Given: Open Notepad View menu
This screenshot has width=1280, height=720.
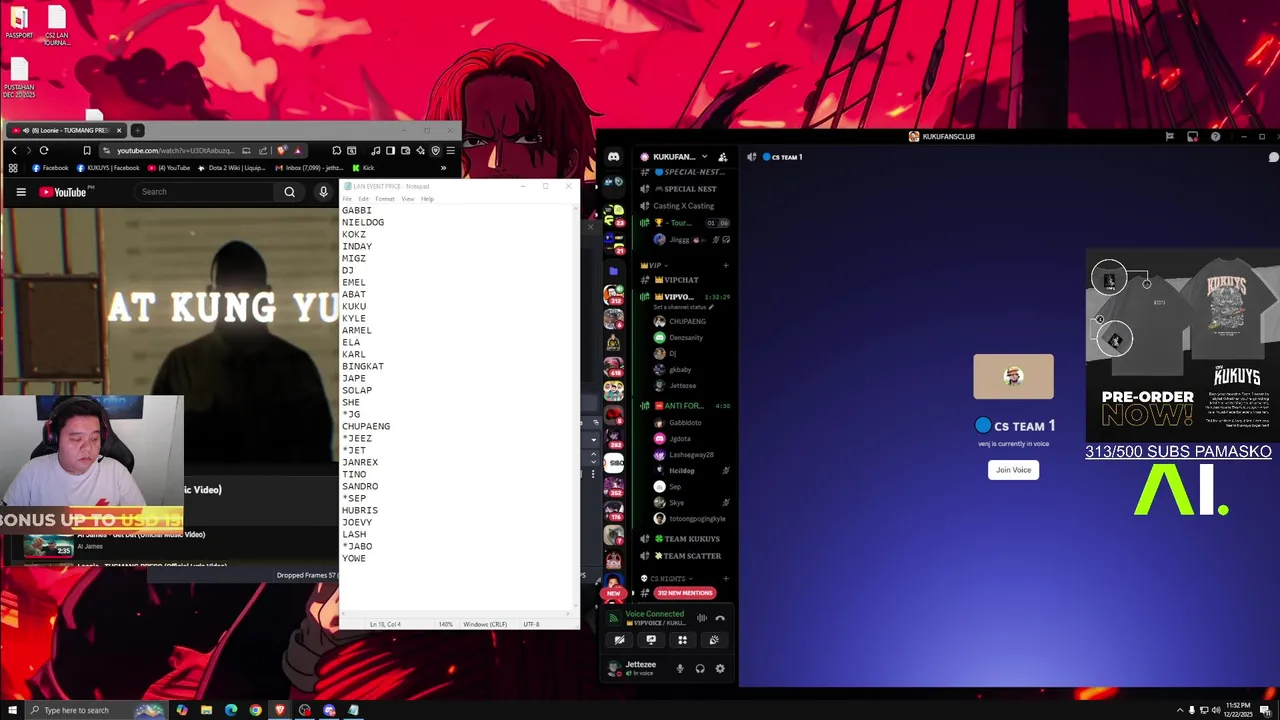Looking at the screenshot, I should click(408, 199).
